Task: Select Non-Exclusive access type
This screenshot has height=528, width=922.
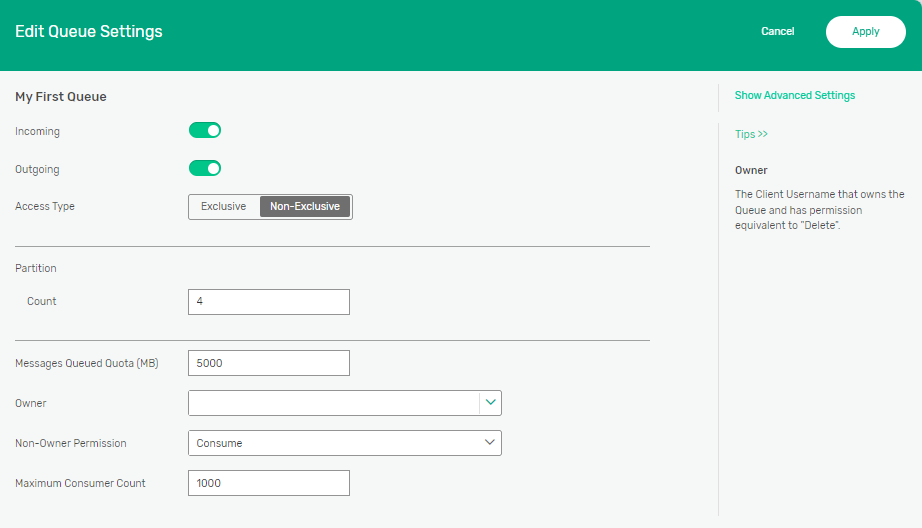Action: coord(305,206)
